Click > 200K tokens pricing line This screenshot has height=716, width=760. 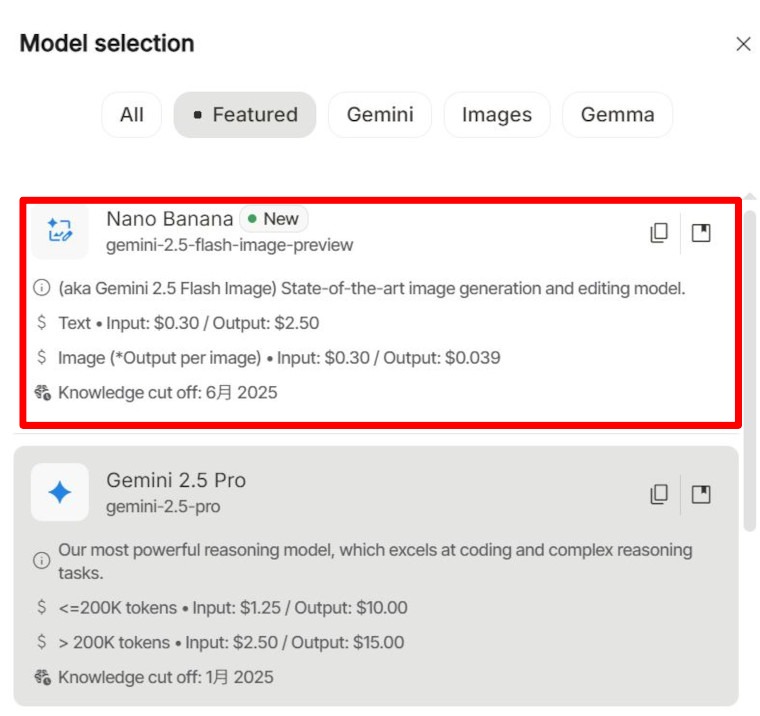tap(231, 642)
